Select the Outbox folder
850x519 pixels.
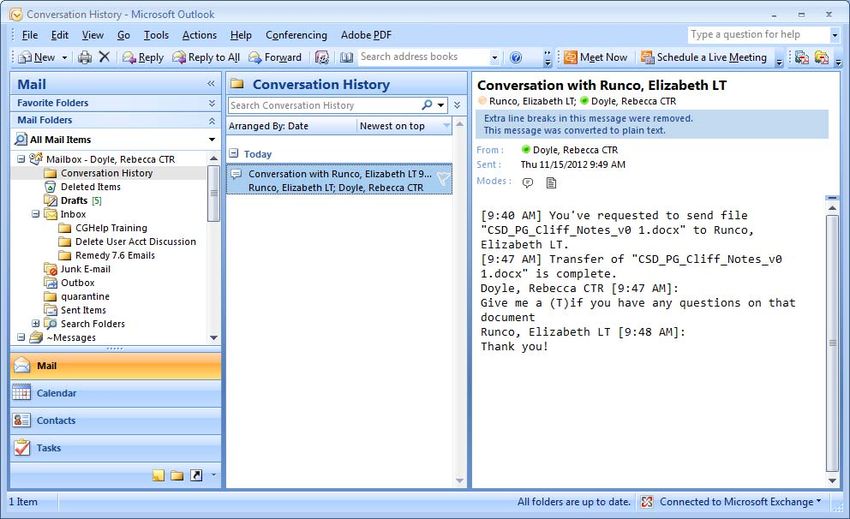78,283
